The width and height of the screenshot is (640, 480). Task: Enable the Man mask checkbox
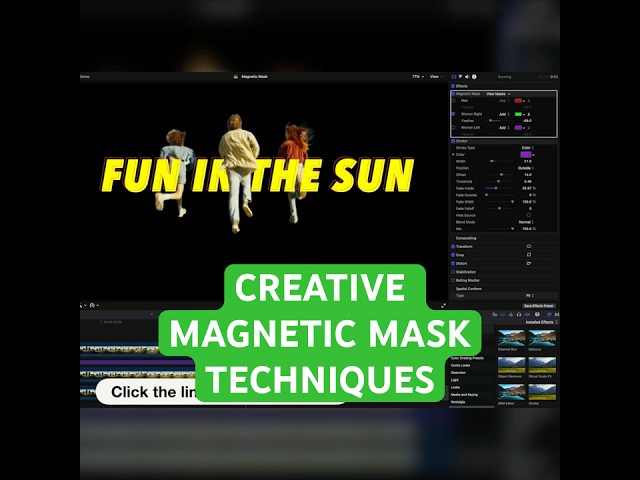point(453,100)
